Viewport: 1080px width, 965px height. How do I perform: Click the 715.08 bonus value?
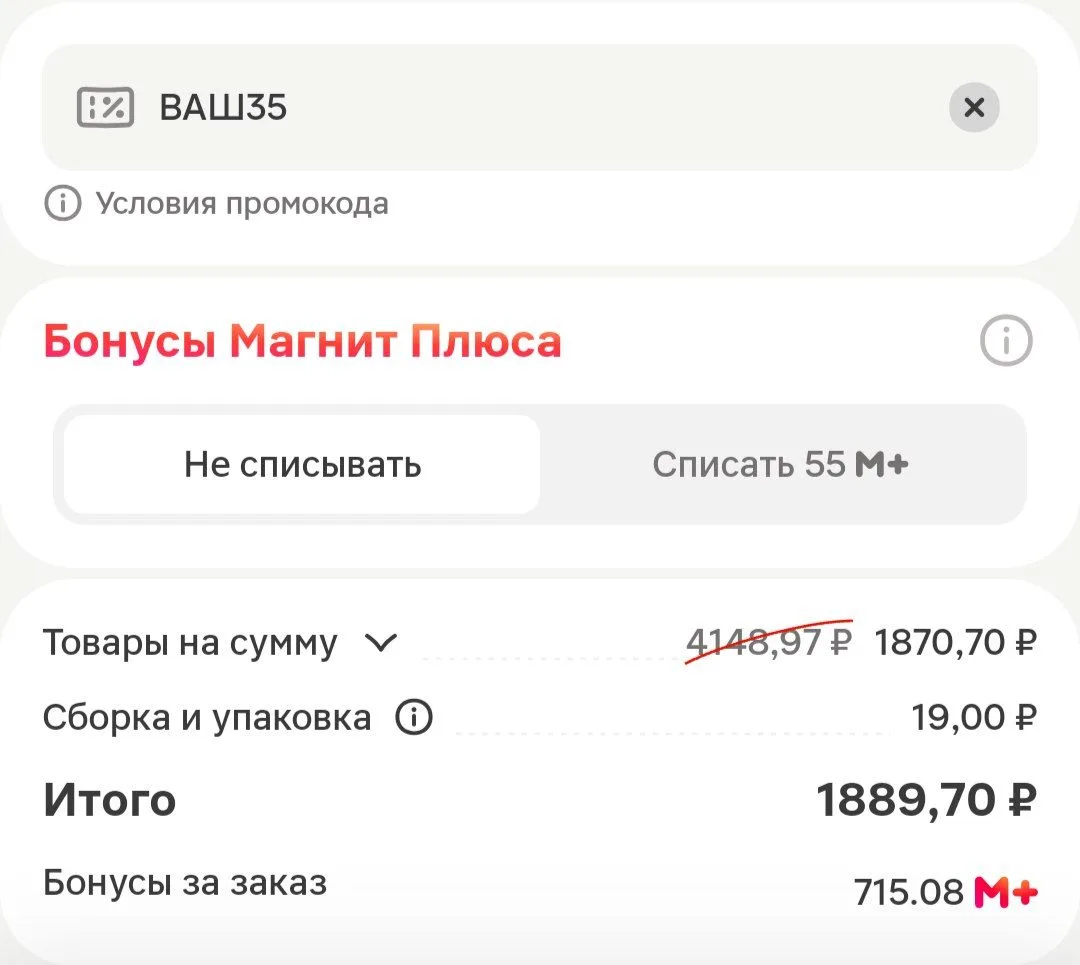pos(908,892)
